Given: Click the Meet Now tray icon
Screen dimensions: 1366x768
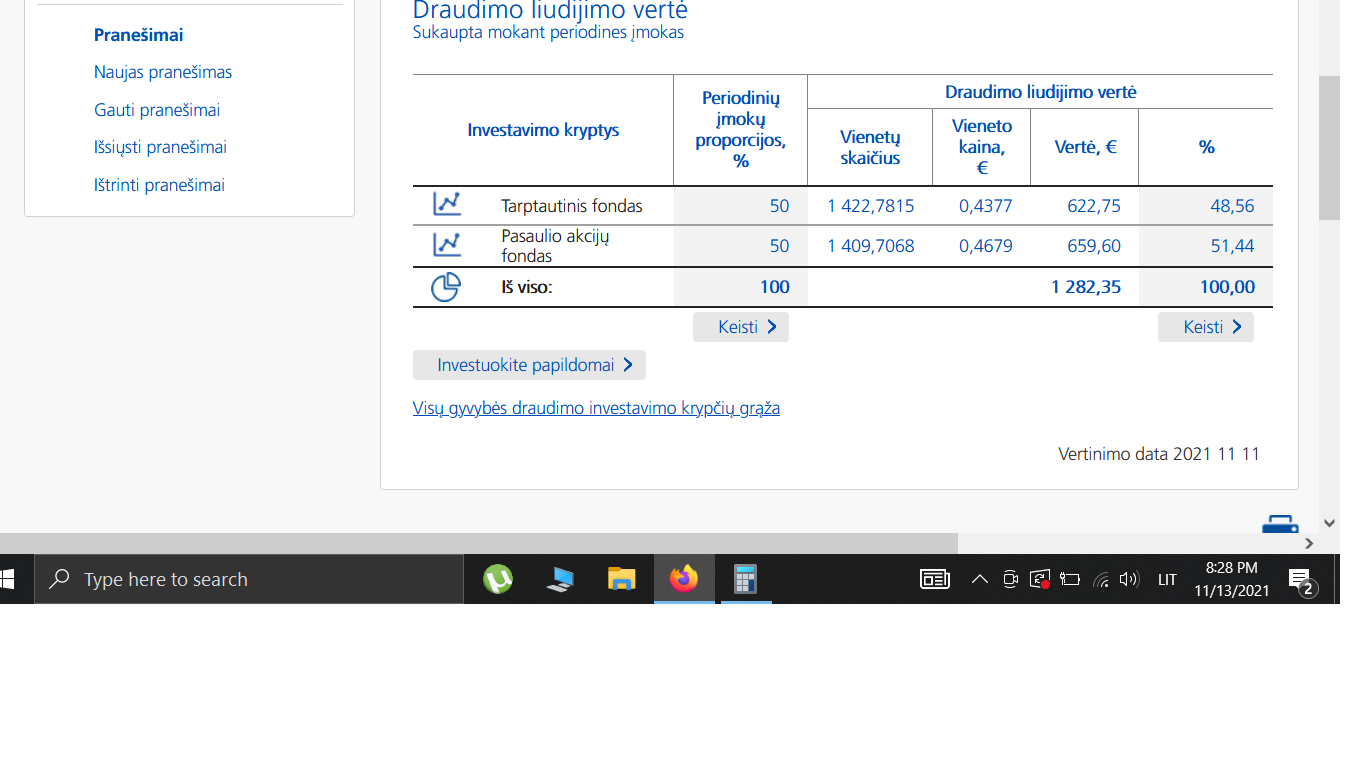Looking at the screenshot, I should (x=1010, y=579).
